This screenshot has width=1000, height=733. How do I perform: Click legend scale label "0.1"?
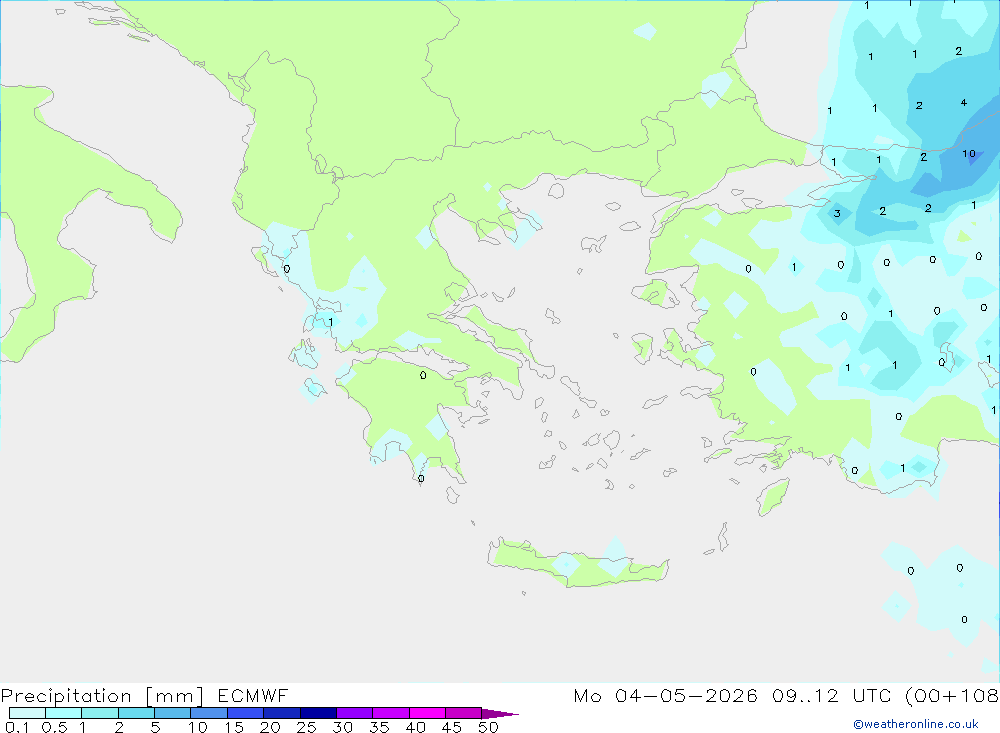coord(17,727)
